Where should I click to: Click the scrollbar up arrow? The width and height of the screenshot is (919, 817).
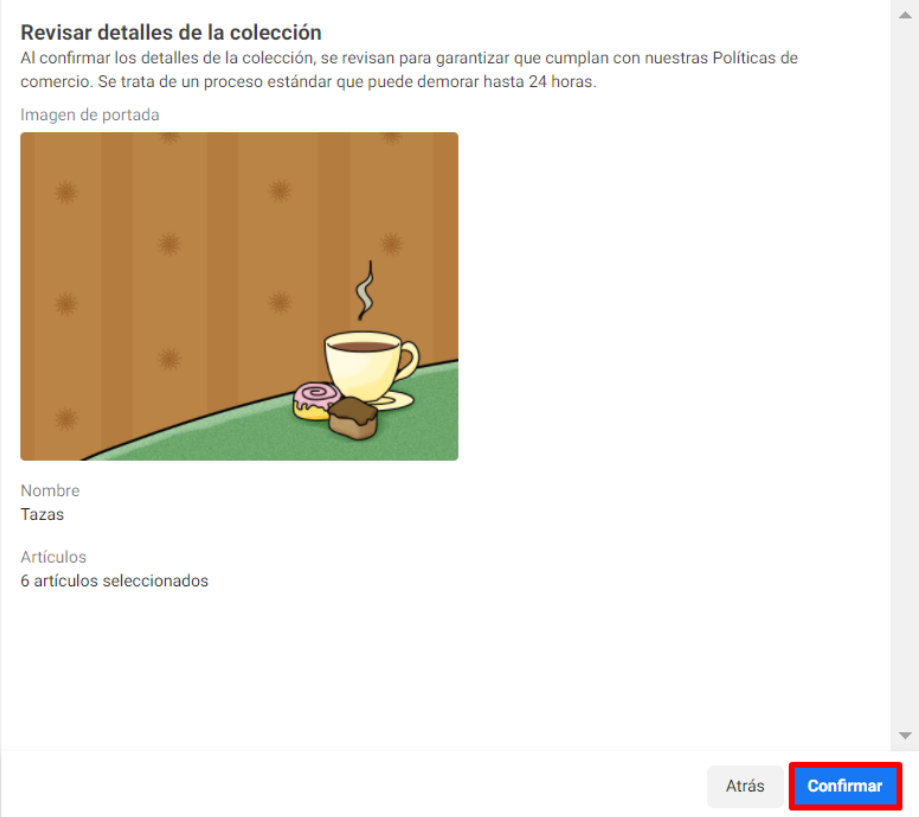[x=905, y=15]
